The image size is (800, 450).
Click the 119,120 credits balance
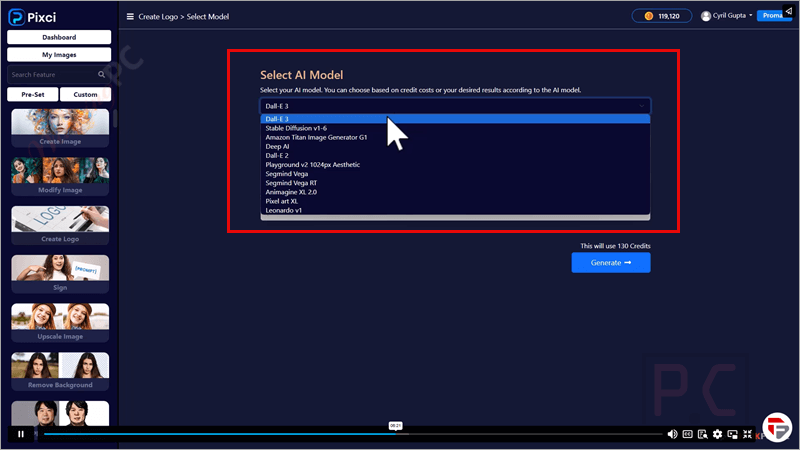coord(662,16)
